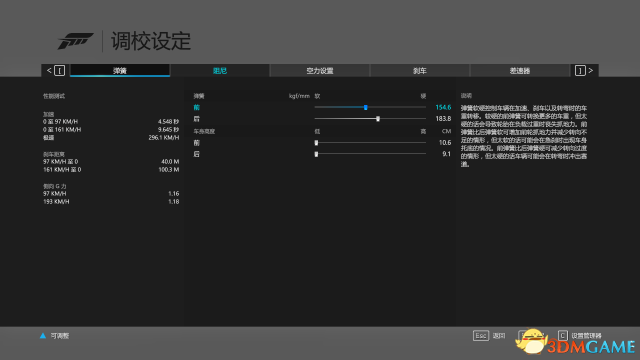Click the Esc key icon
Image resolution: width=640 pixels, height=360 pixels.
tap(481, 336)
